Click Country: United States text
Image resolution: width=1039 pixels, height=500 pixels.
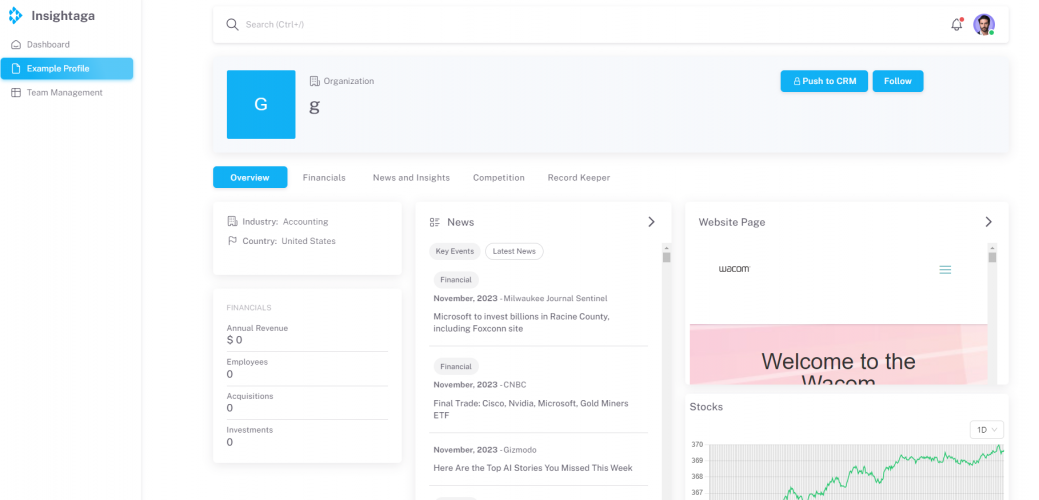click(289, 241)
